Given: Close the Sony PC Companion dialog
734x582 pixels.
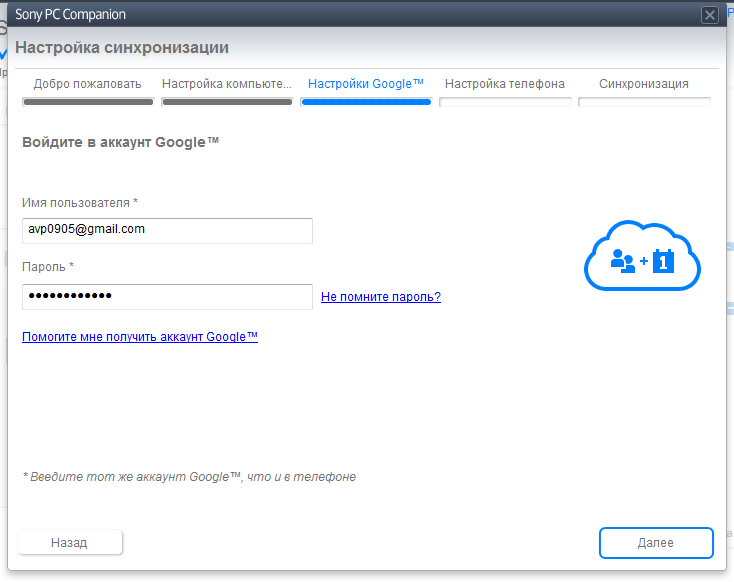Looking at the screenshot, I should click(x=710, y=14).
